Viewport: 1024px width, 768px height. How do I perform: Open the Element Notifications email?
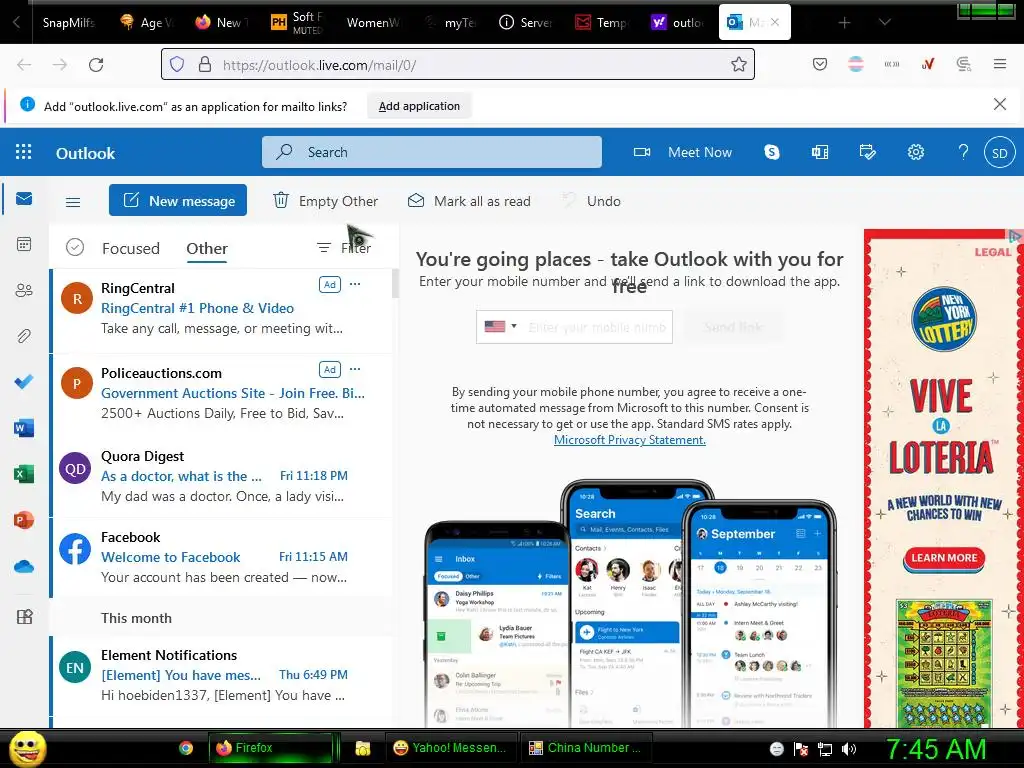[x=221, y=675]
